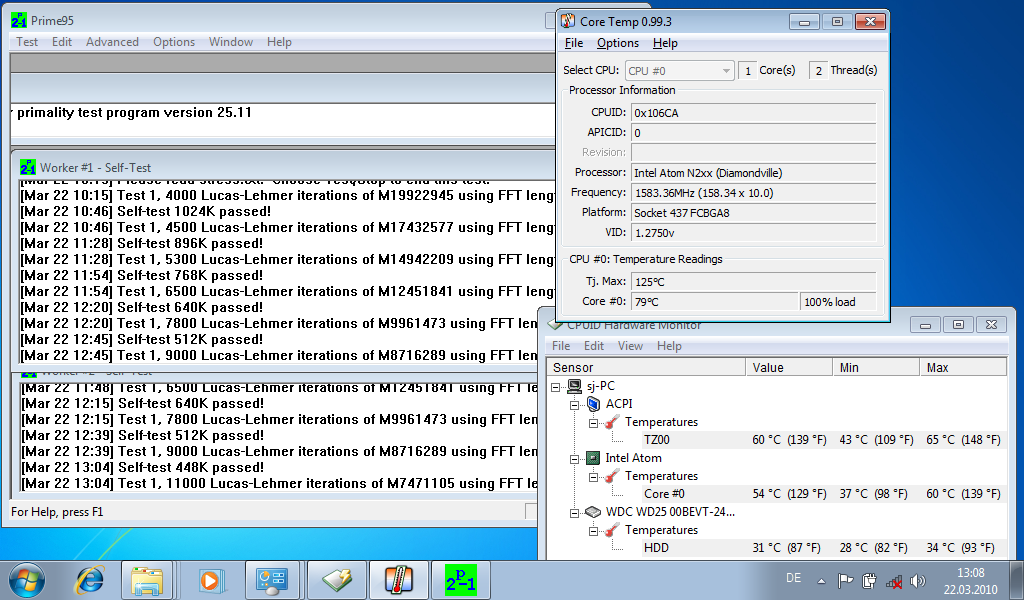Click the Tj. Max value 125°C
The width and height of the screenshot is (1024, 600).
pos(754,282)
